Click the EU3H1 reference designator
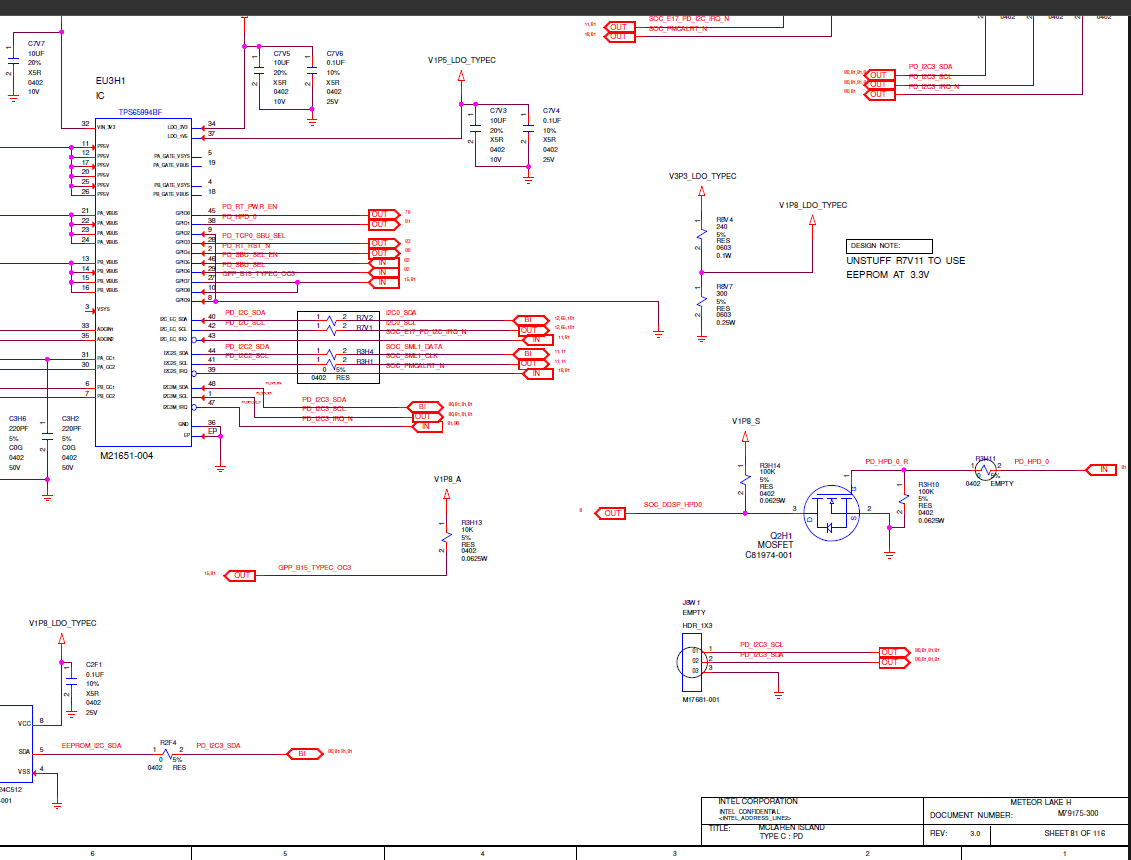Image resolution: width=1131 pixels, height=860 pixels. coord(110,81)
